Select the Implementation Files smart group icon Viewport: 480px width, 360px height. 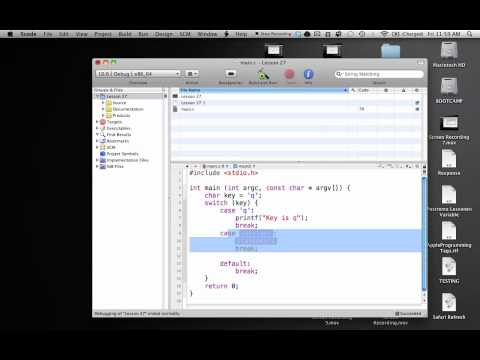103,160
